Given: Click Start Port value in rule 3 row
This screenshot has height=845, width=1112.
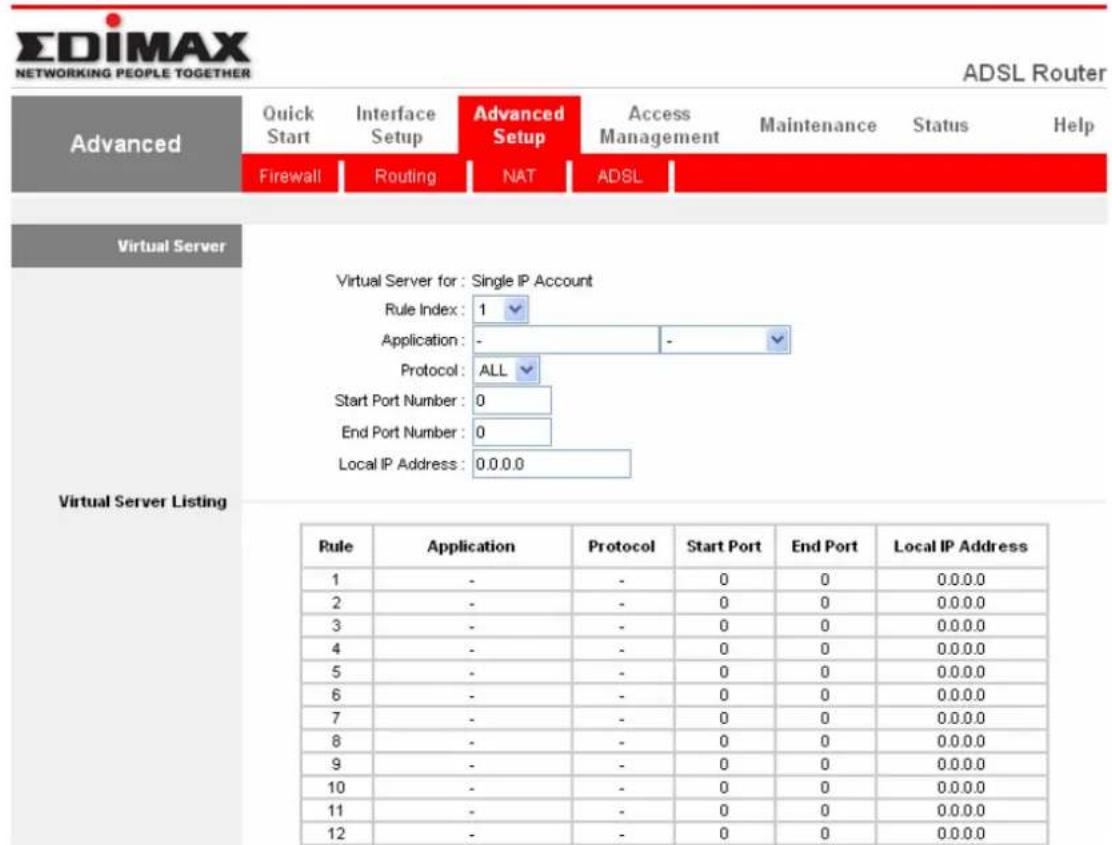Looking at the screenshot, I should click(x=724, y=626).
